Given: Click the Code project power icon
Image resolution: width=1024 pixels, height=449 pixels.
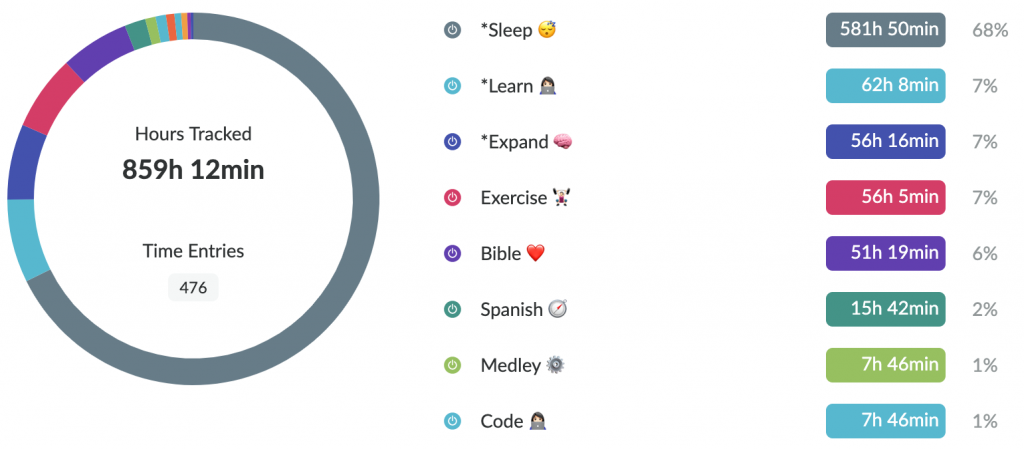Looking at the screenshot, I should pyautogui.click(x=453, y=421).
